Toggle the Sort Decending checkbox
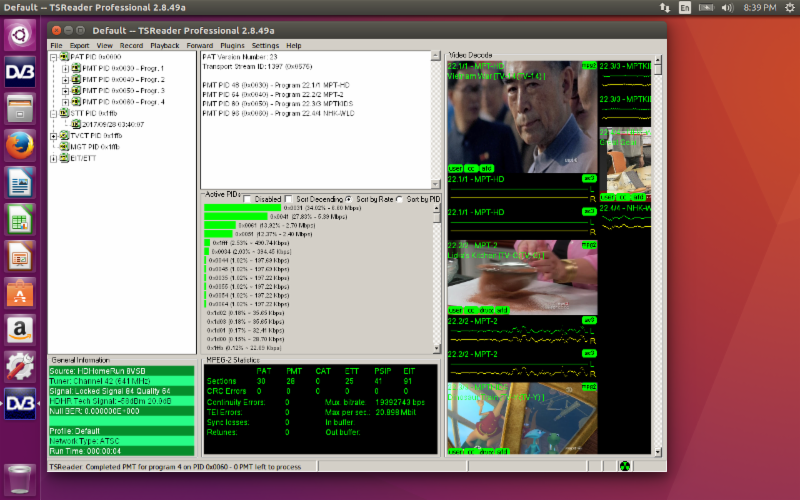 click(289, 199)
